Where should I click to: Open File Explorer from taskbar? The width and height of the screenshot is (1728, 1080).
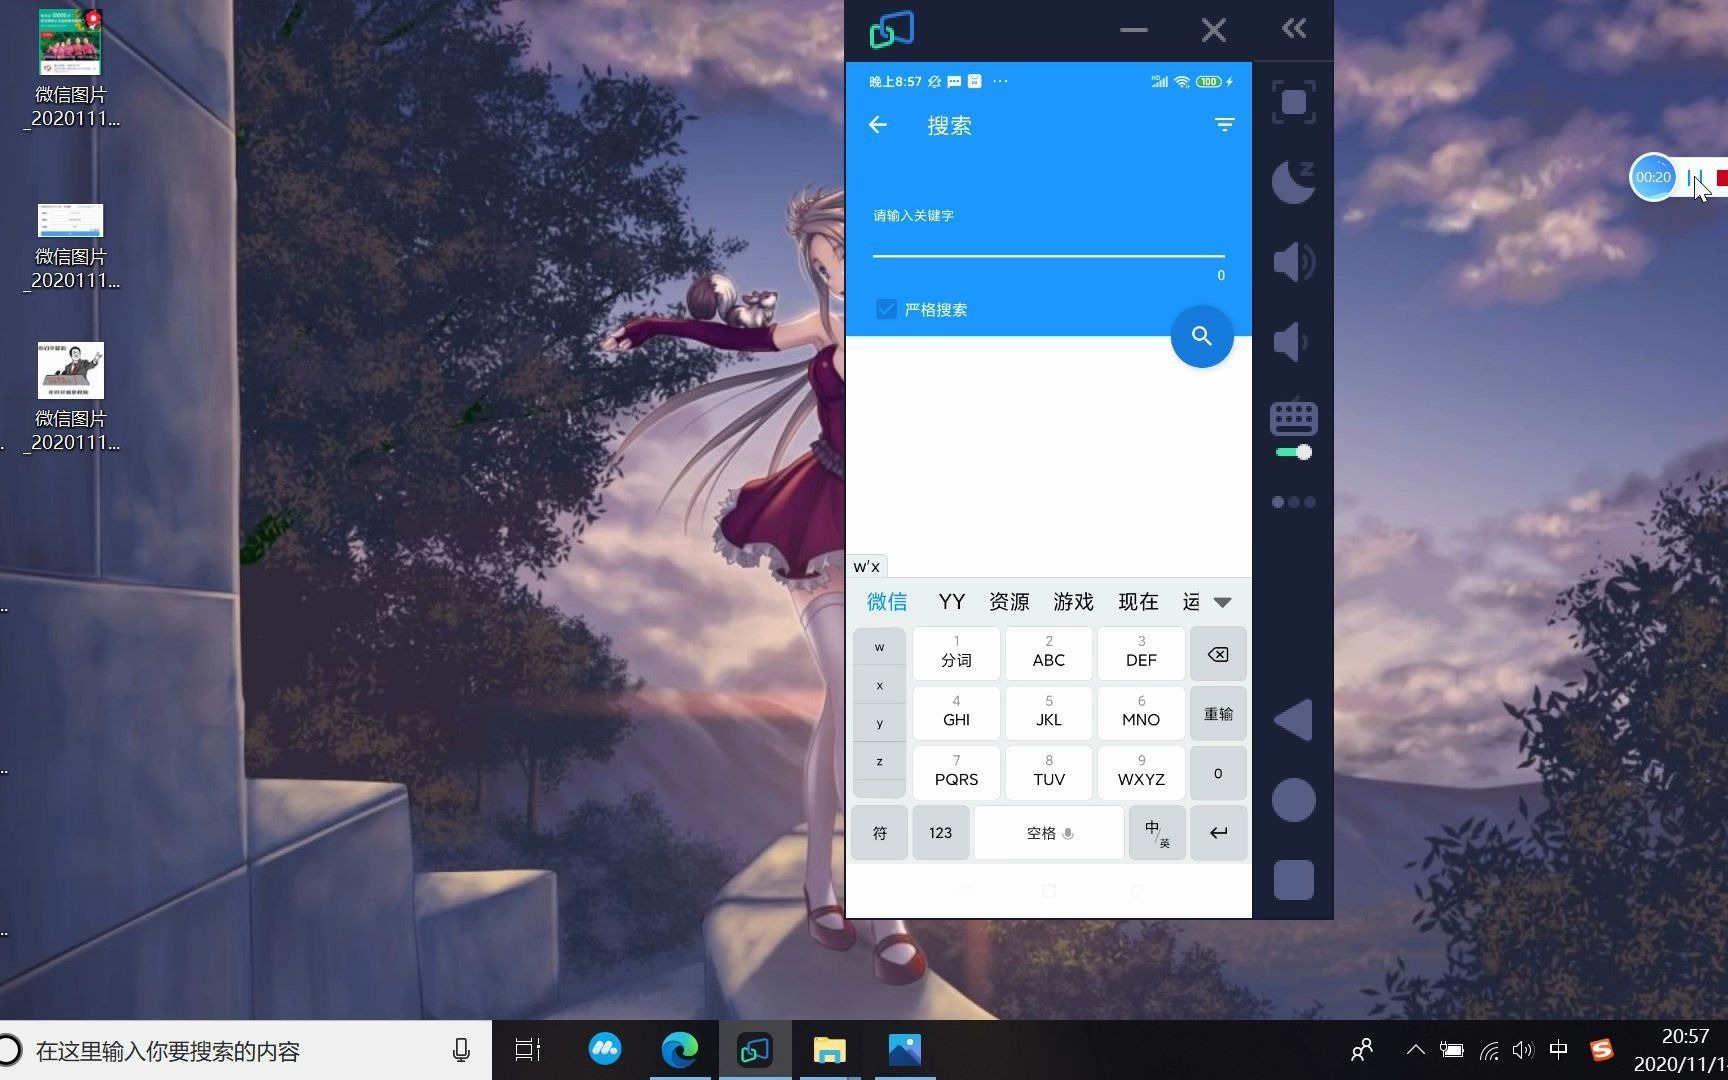point(829,1050)
